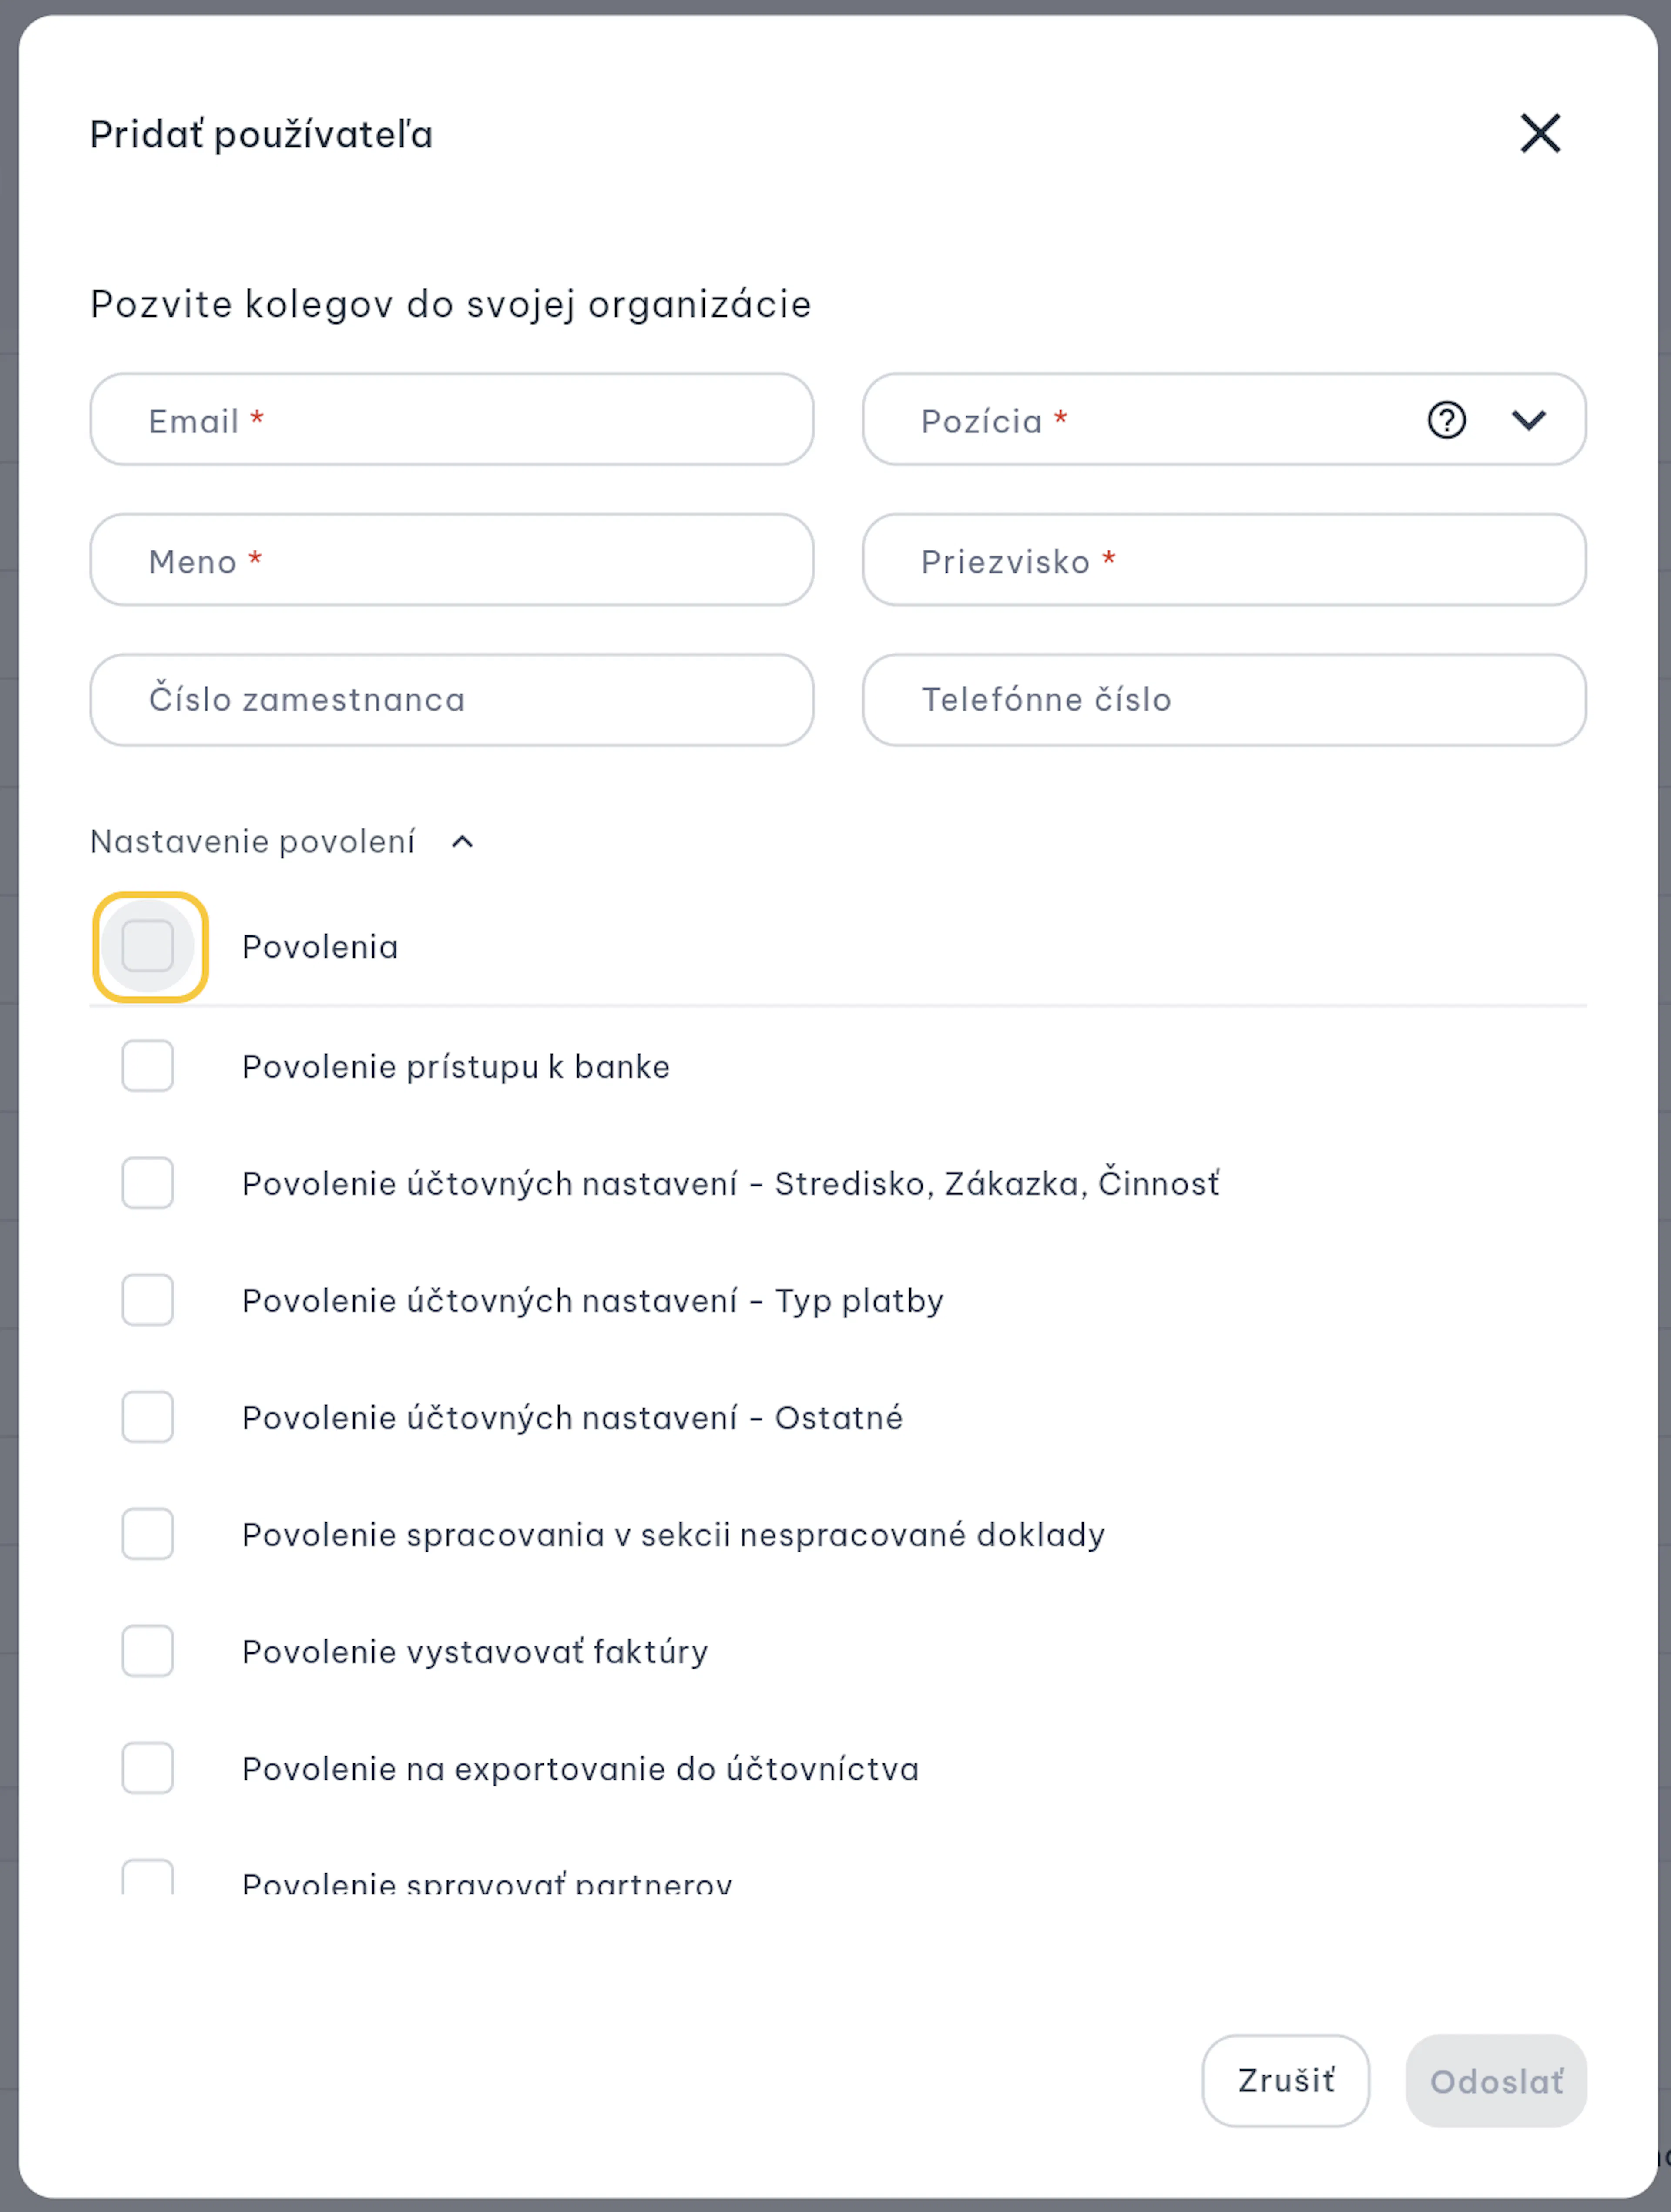Focus the Telefónne číslo field
The height and width of the screenshot is (2212, 1671).
point(1224,700)
